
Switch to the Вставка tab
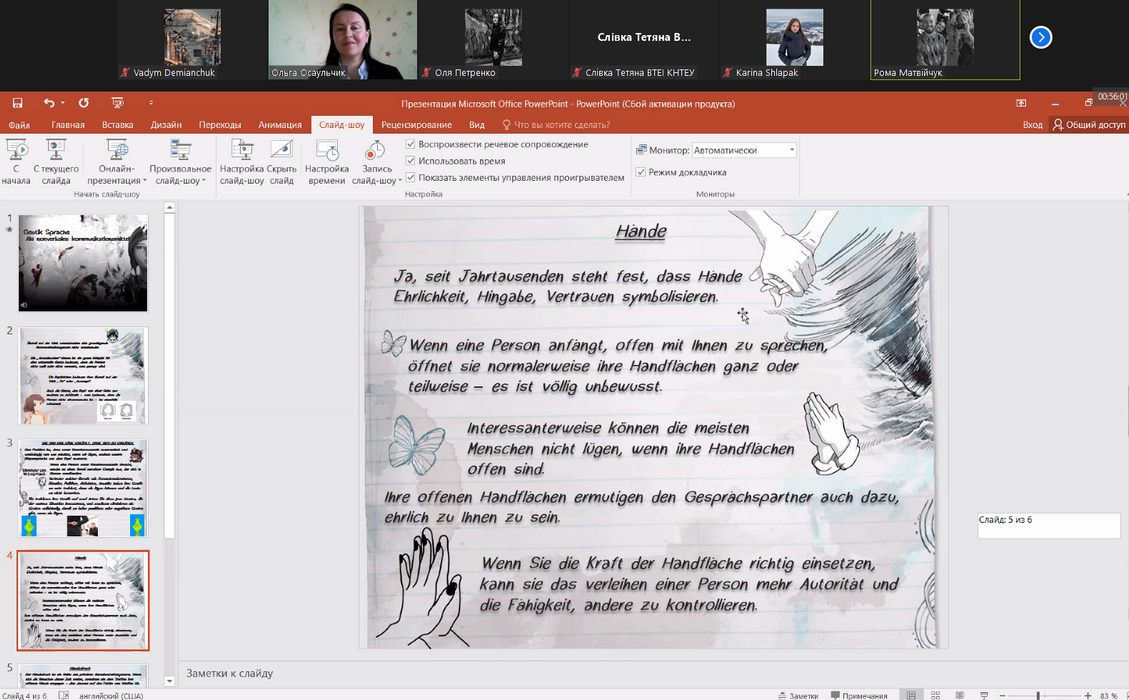tap(117, 125)
